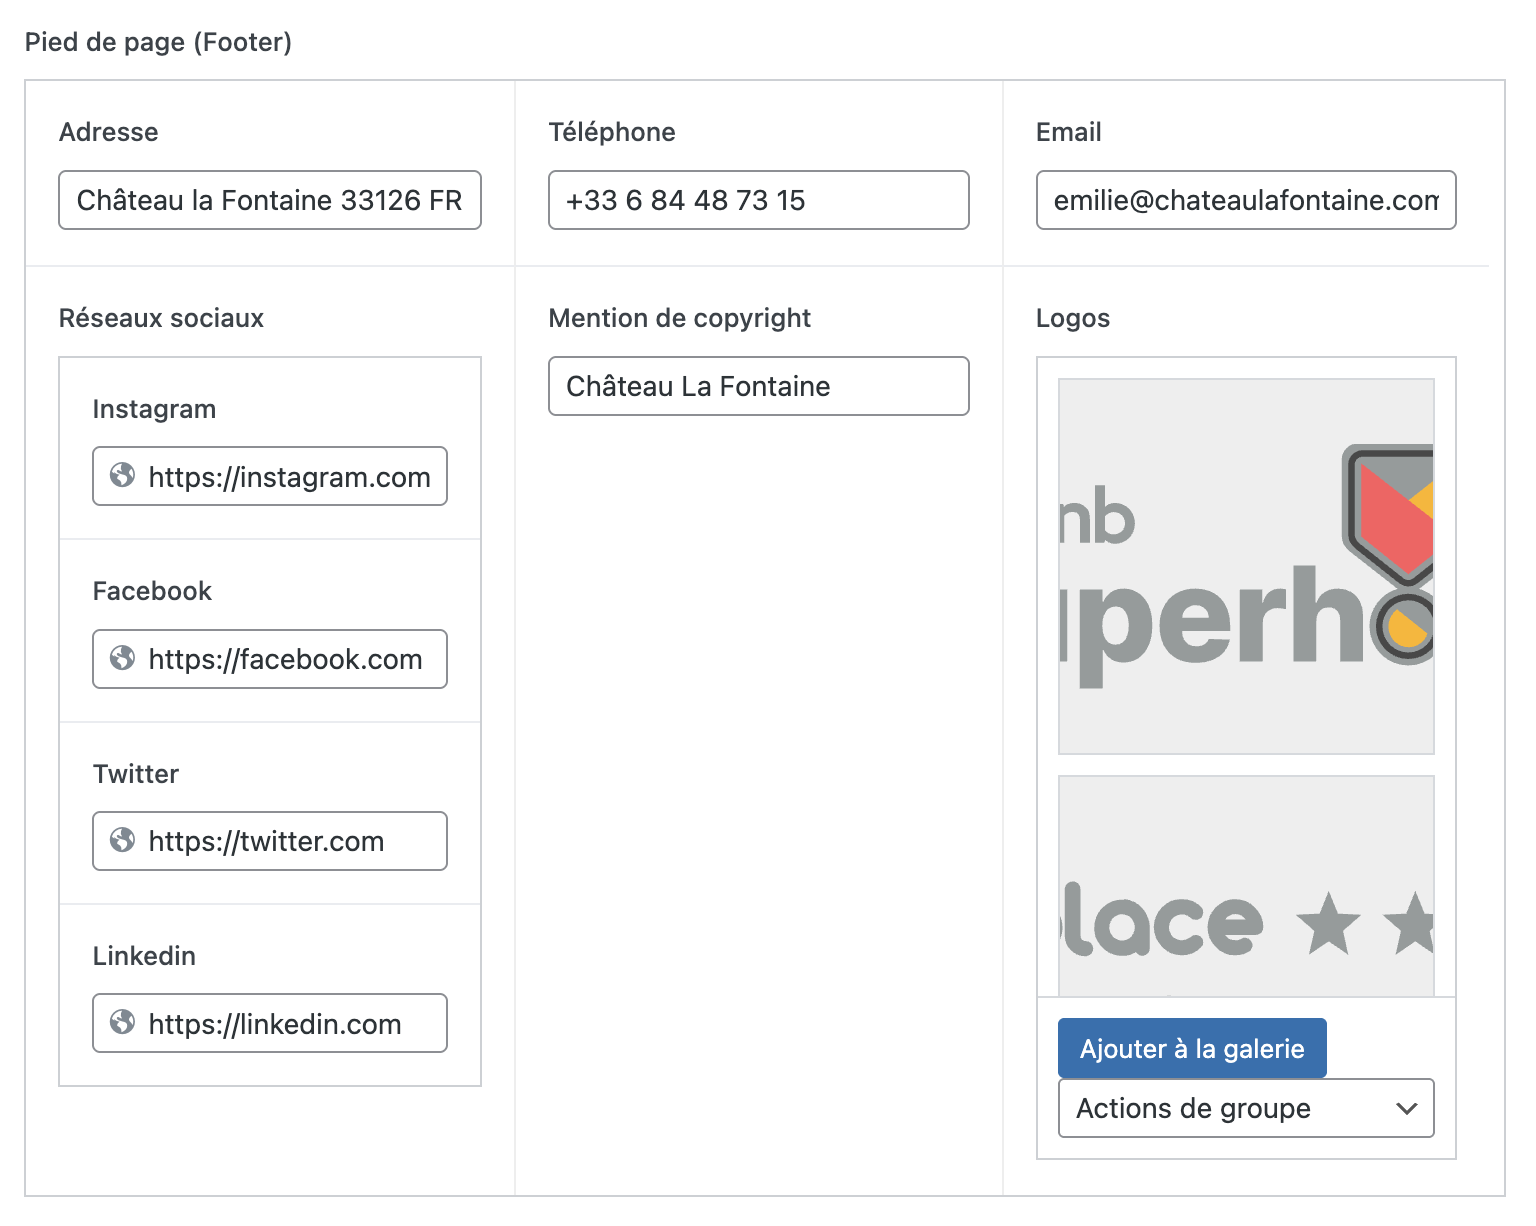Click the Logos field label
The height and width of the screenshot is (1226, 1536).
coord(1072,318)
